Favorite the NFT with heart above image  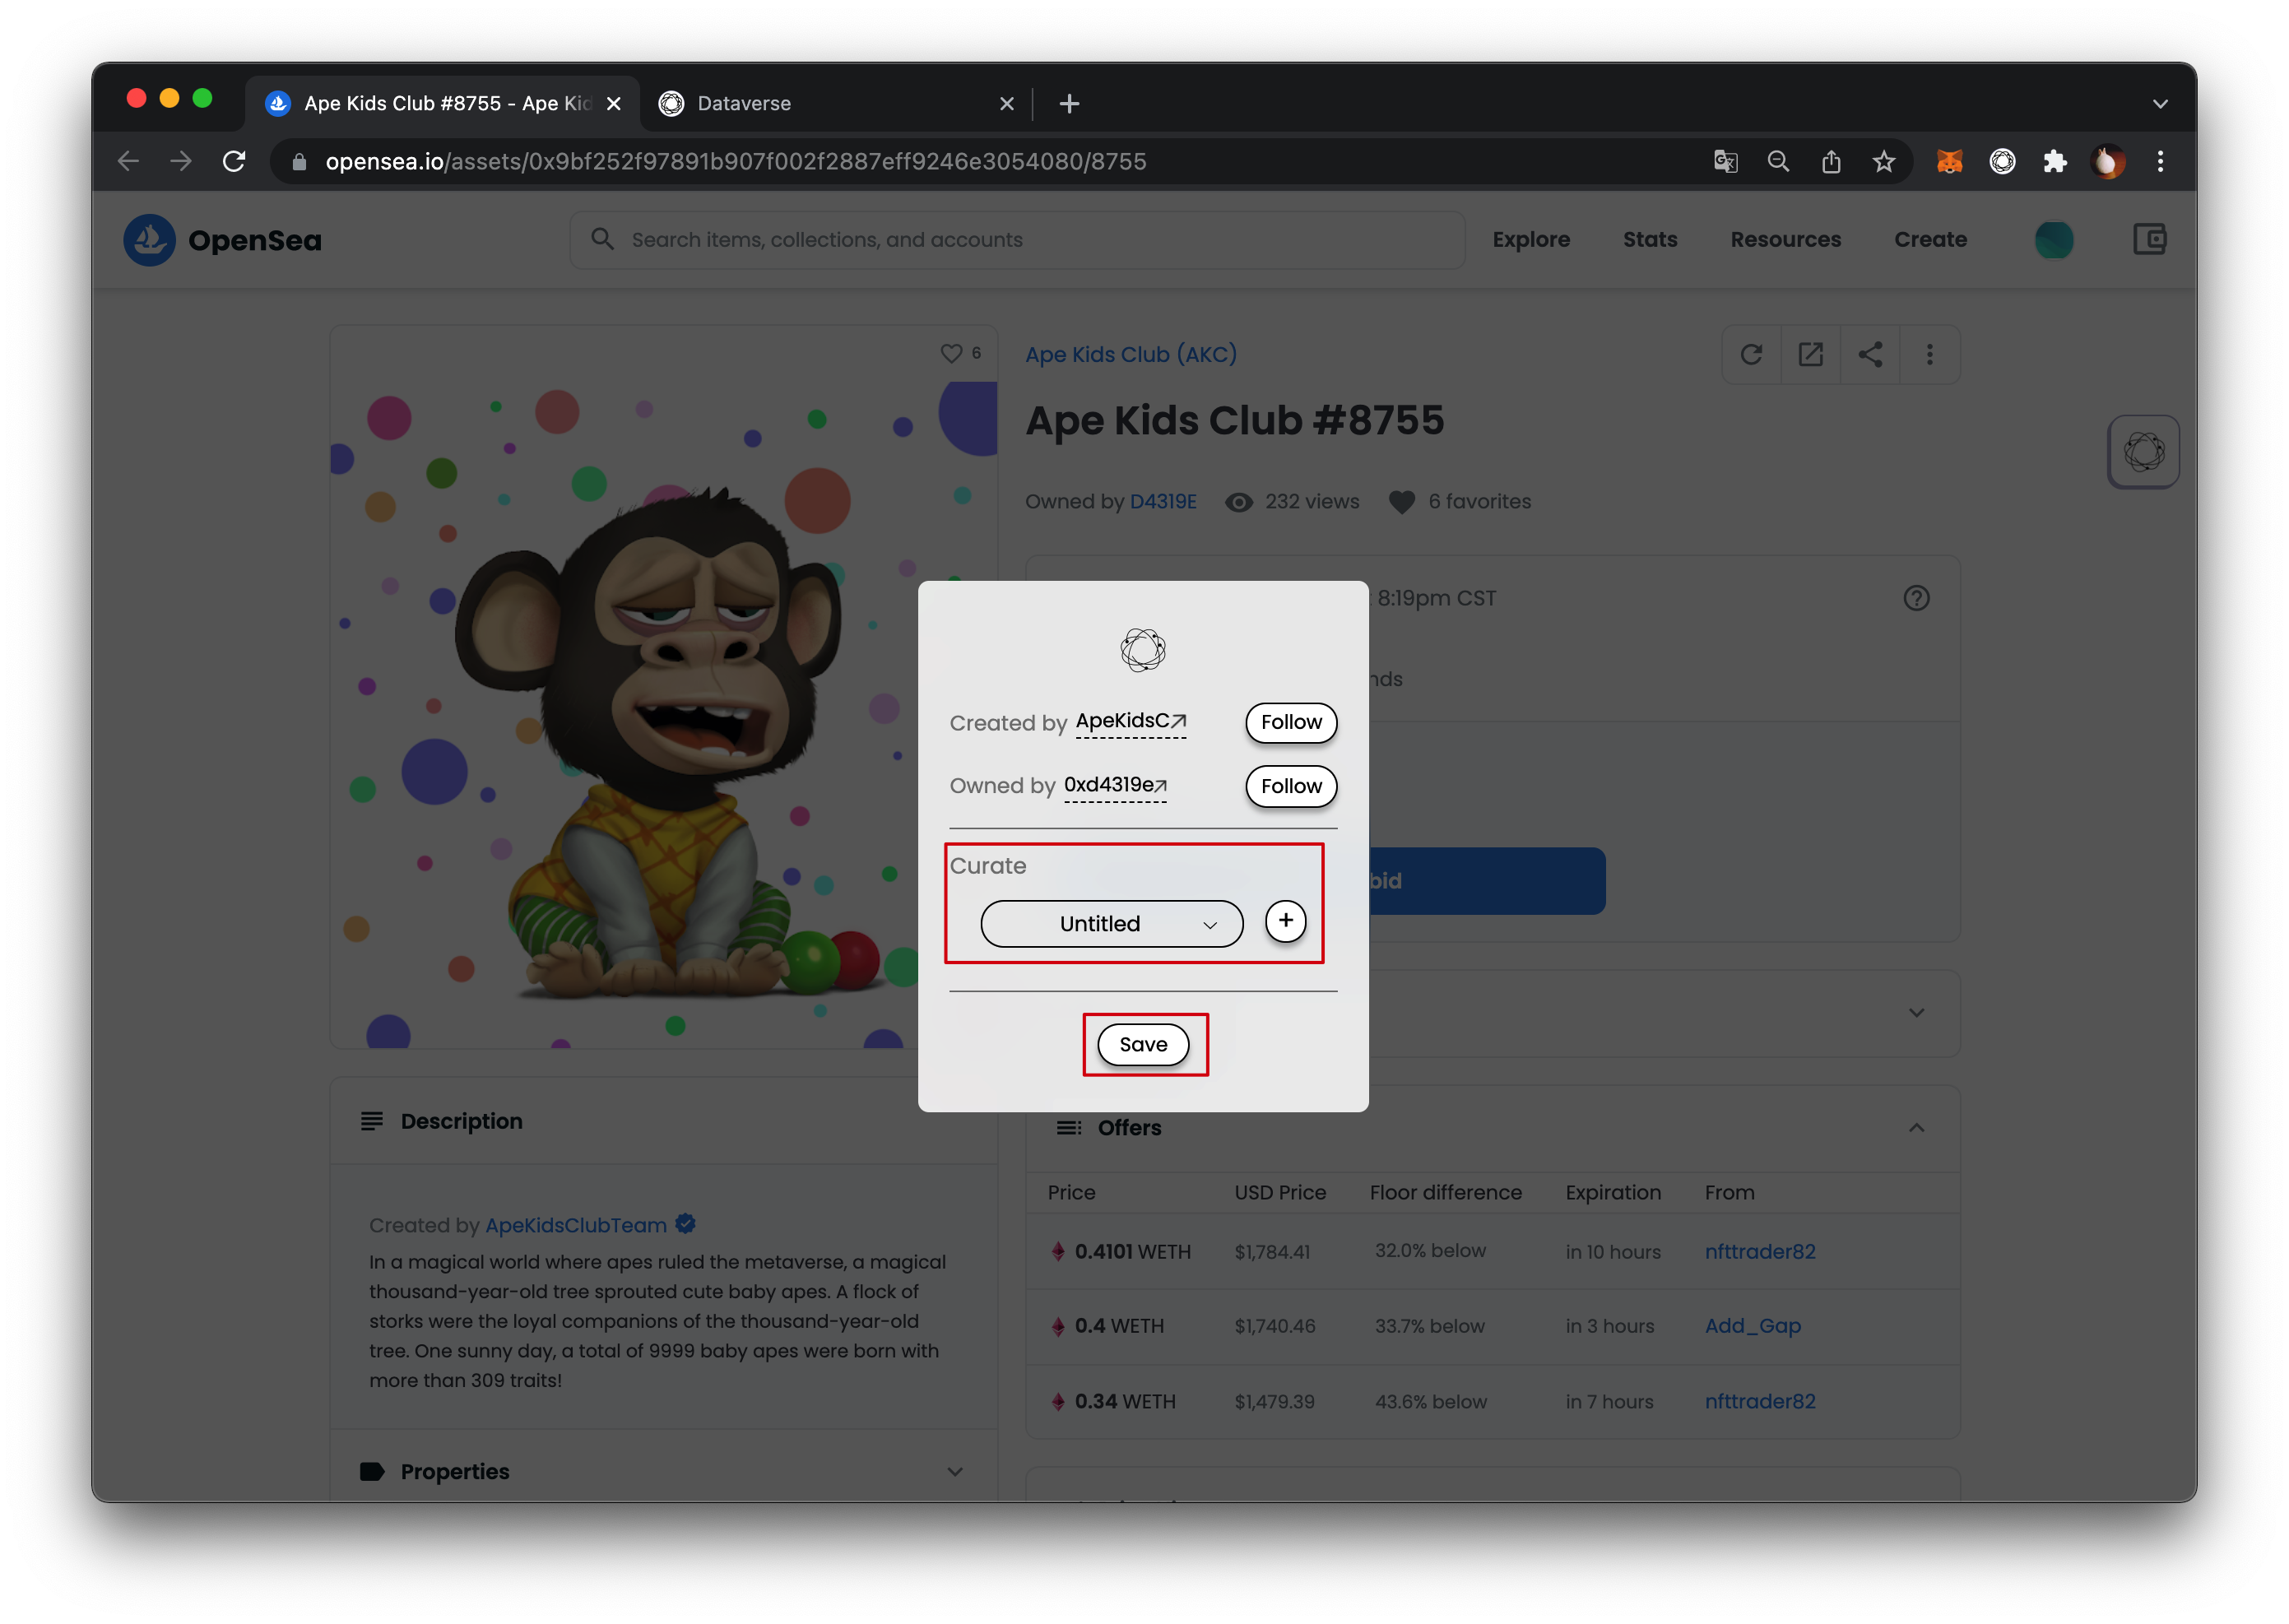pyautogui.click(x=950, y=353)
